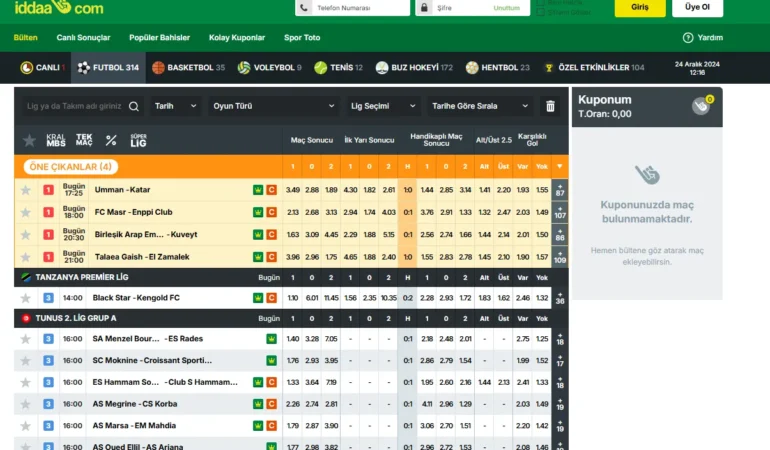Click the search magnifier icon in filter bar

click(134, 106)
